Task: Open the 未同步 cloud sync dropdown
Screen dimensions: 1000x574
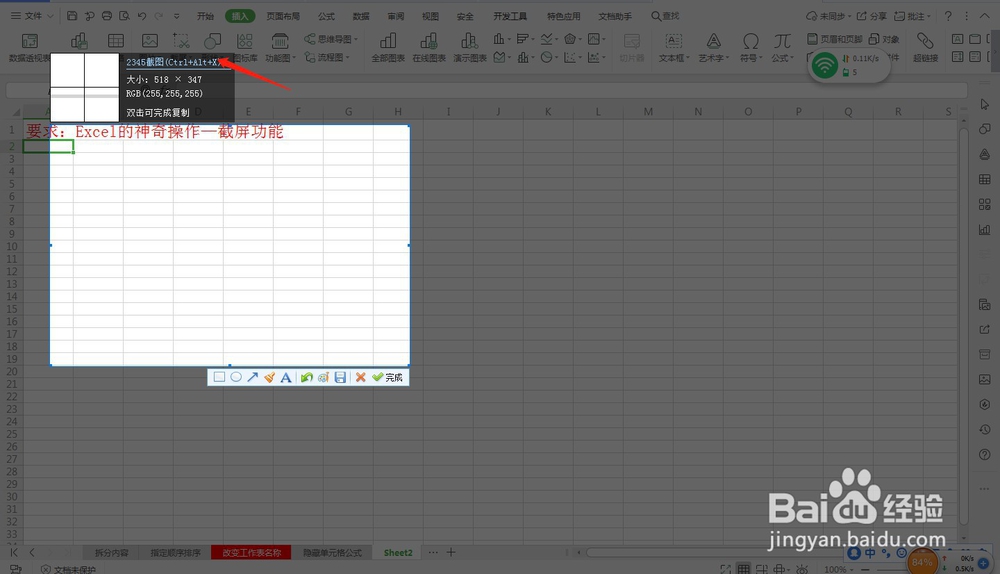Action: point(828,16)
